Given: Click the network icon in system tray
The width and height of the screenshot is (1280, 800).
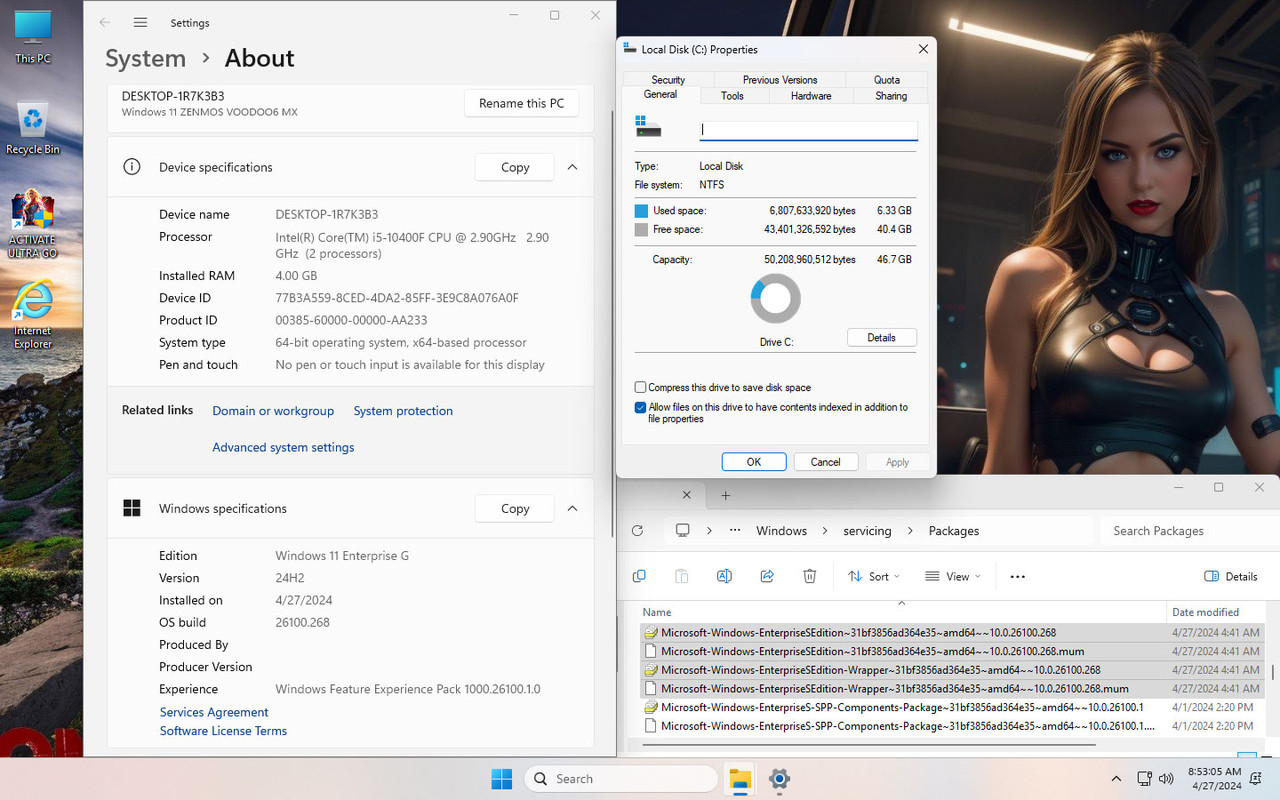Looking at the screenshot, I should pos(1145,779).
